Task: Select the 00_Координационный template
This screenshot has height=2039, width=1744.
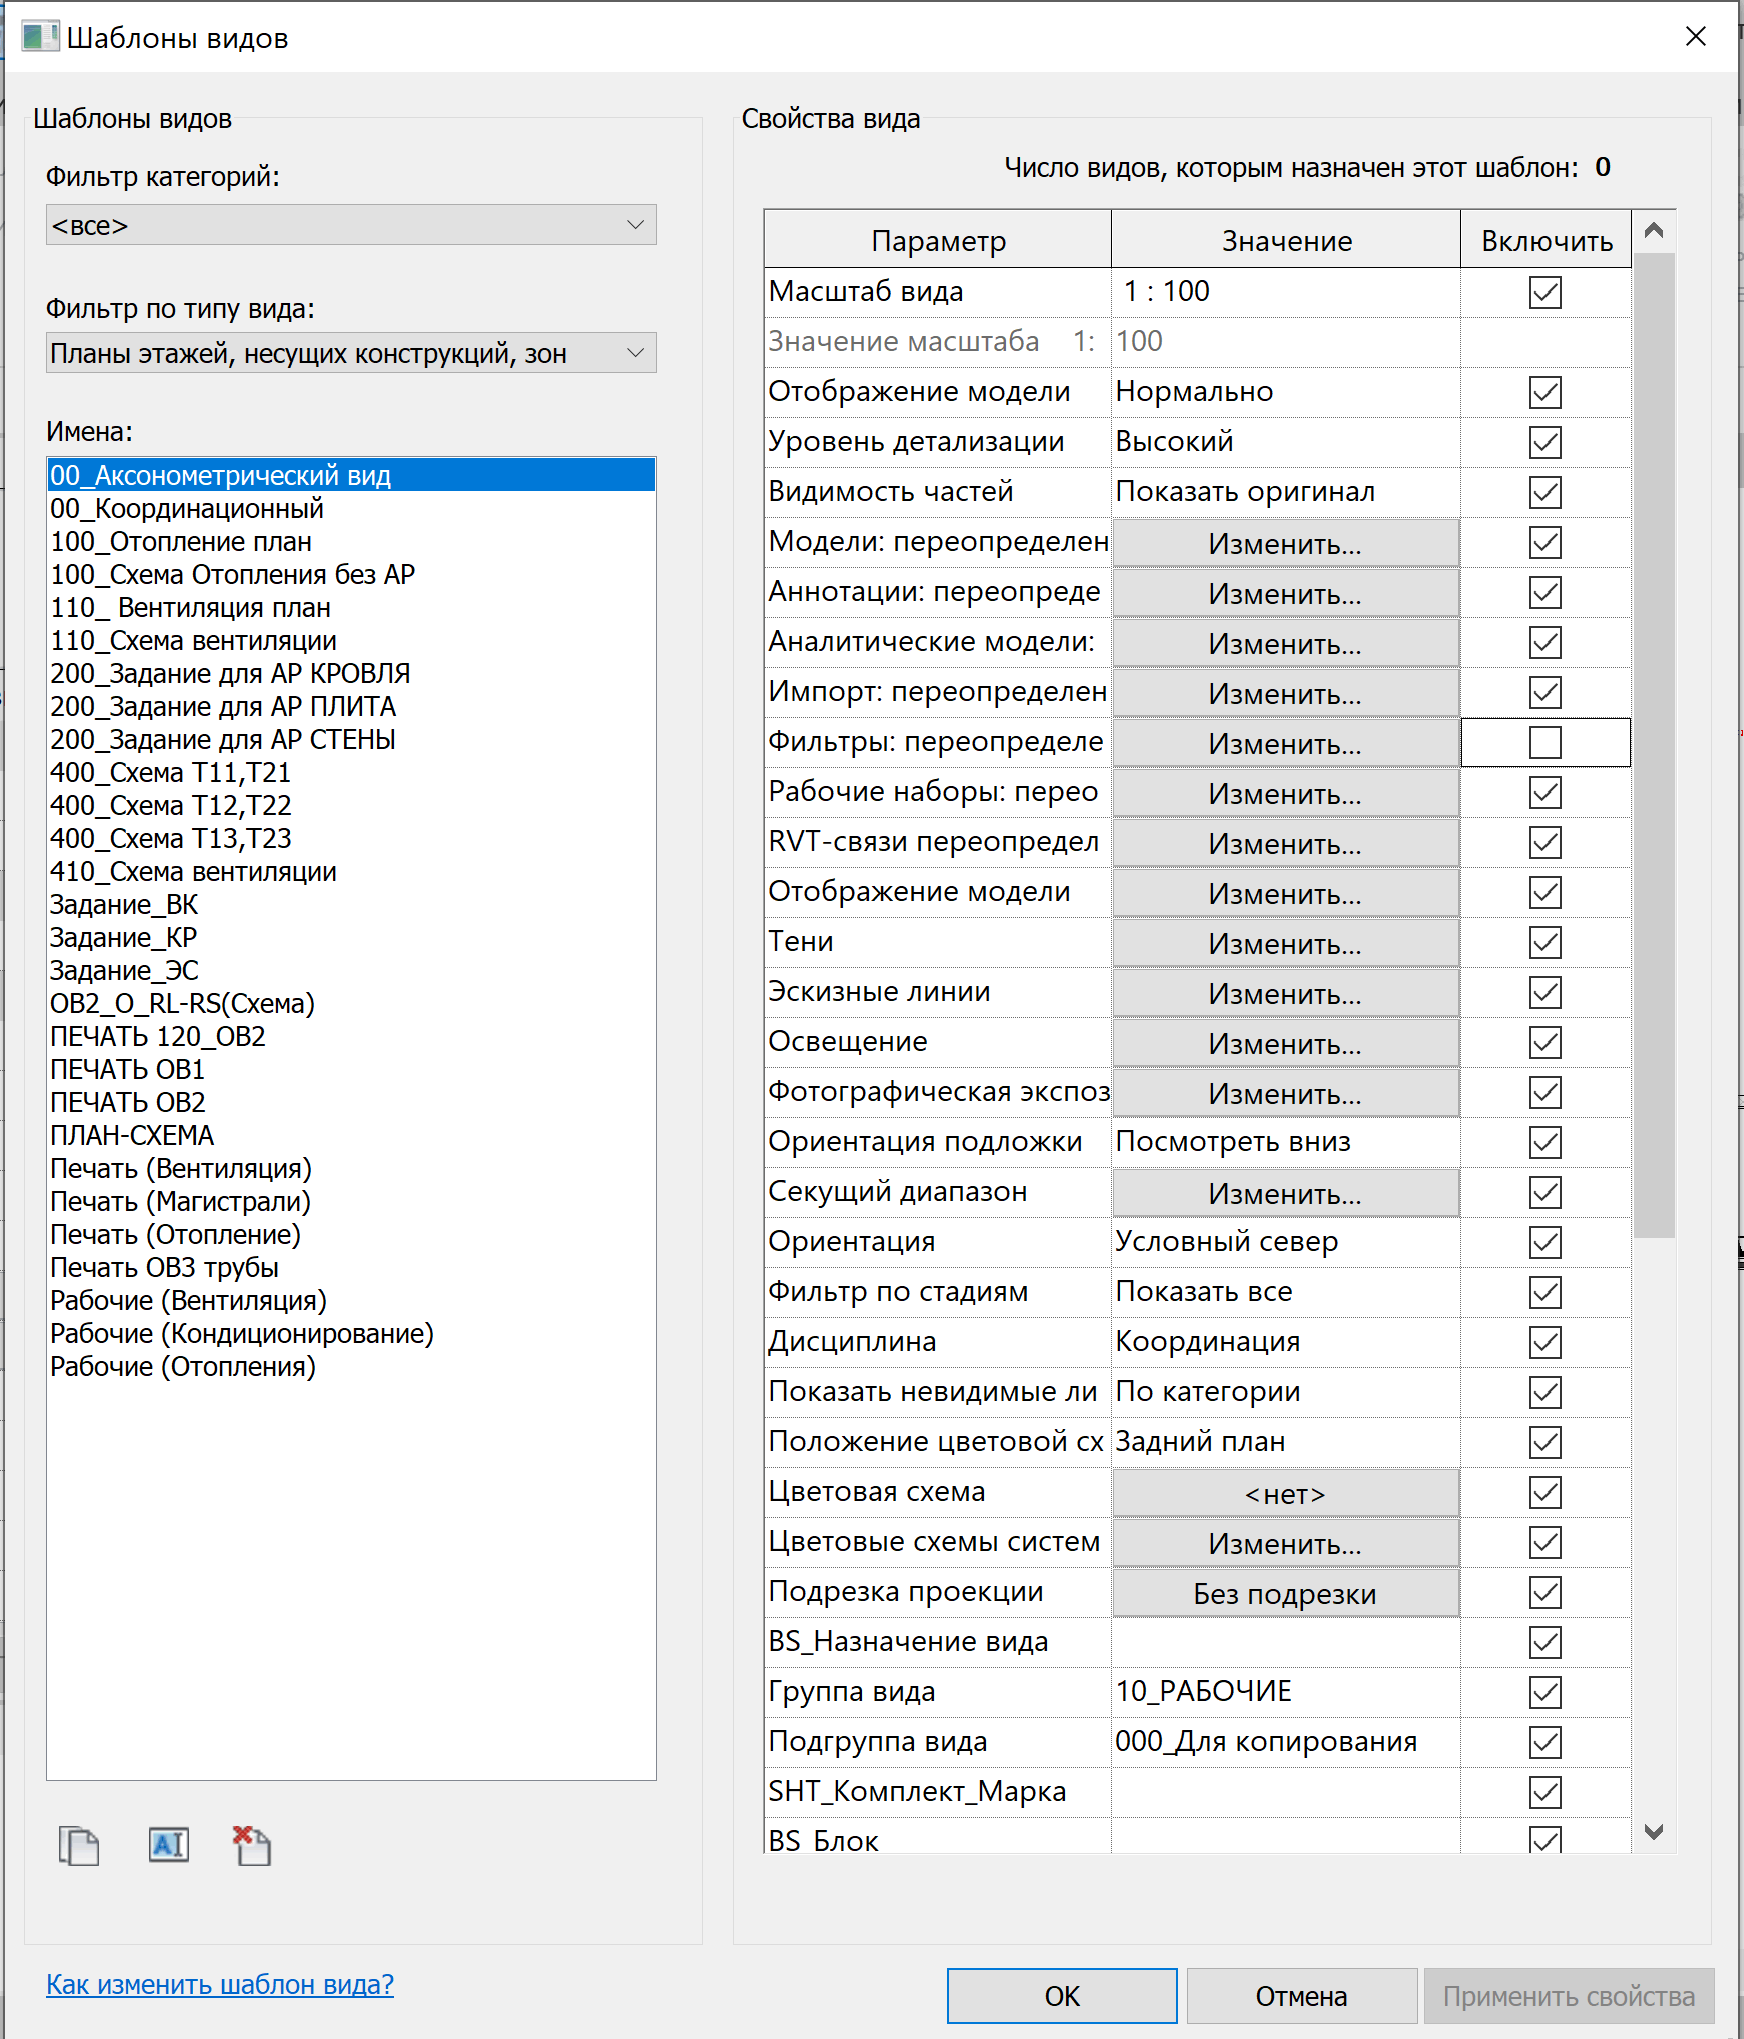Action: [x=187, y=509]
